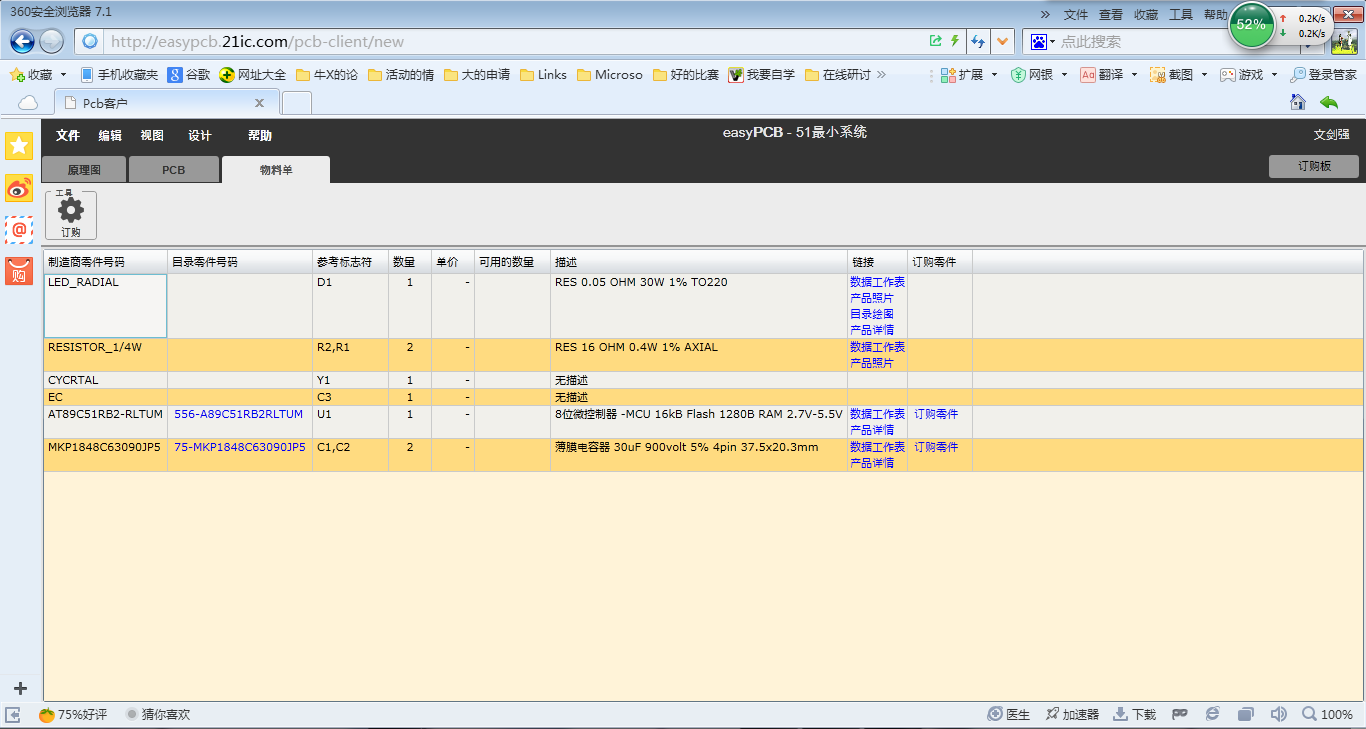Image resolution: width=1366 pixels, height=729 pixels.
Task: Click the IE mode icon in status bar
Action: (1213, 714)
